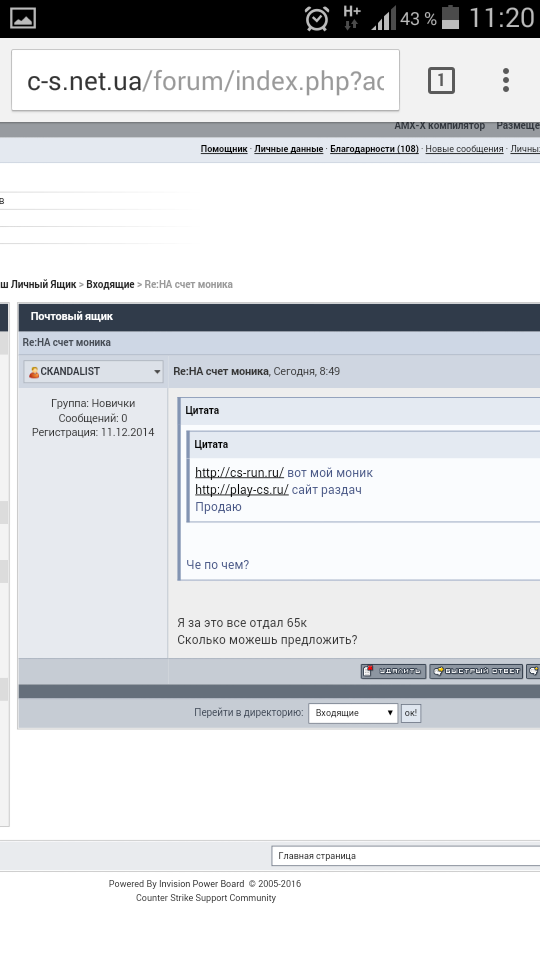540x960 pixels.
Task: Click the Delete message button
Action: coord(394,671)
